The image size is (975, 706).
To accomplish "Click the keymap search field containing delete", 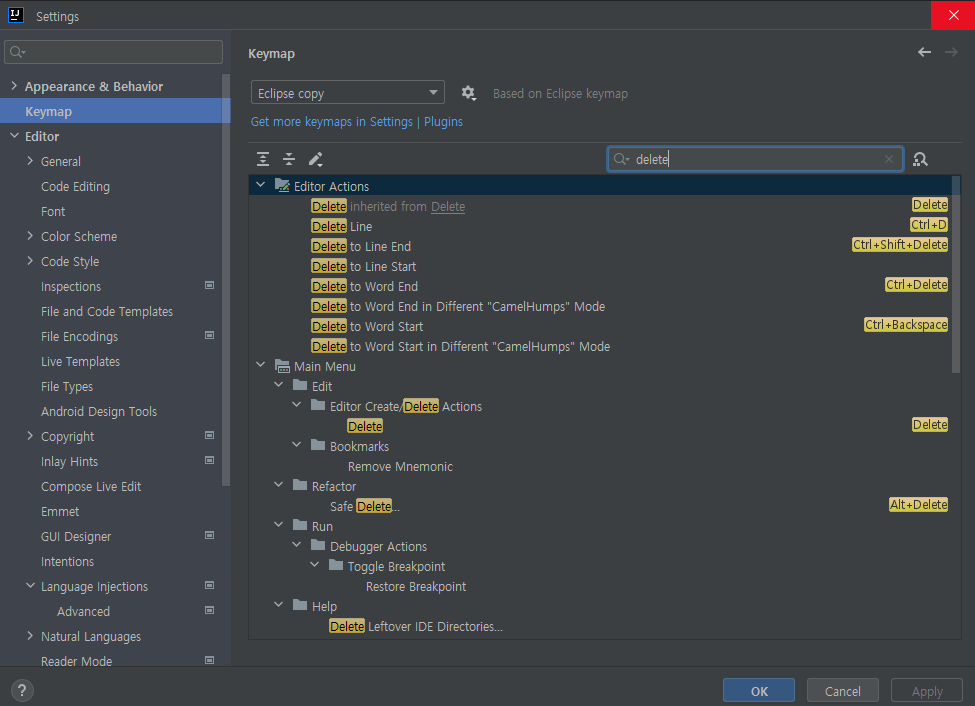I will tap(755, 159).
